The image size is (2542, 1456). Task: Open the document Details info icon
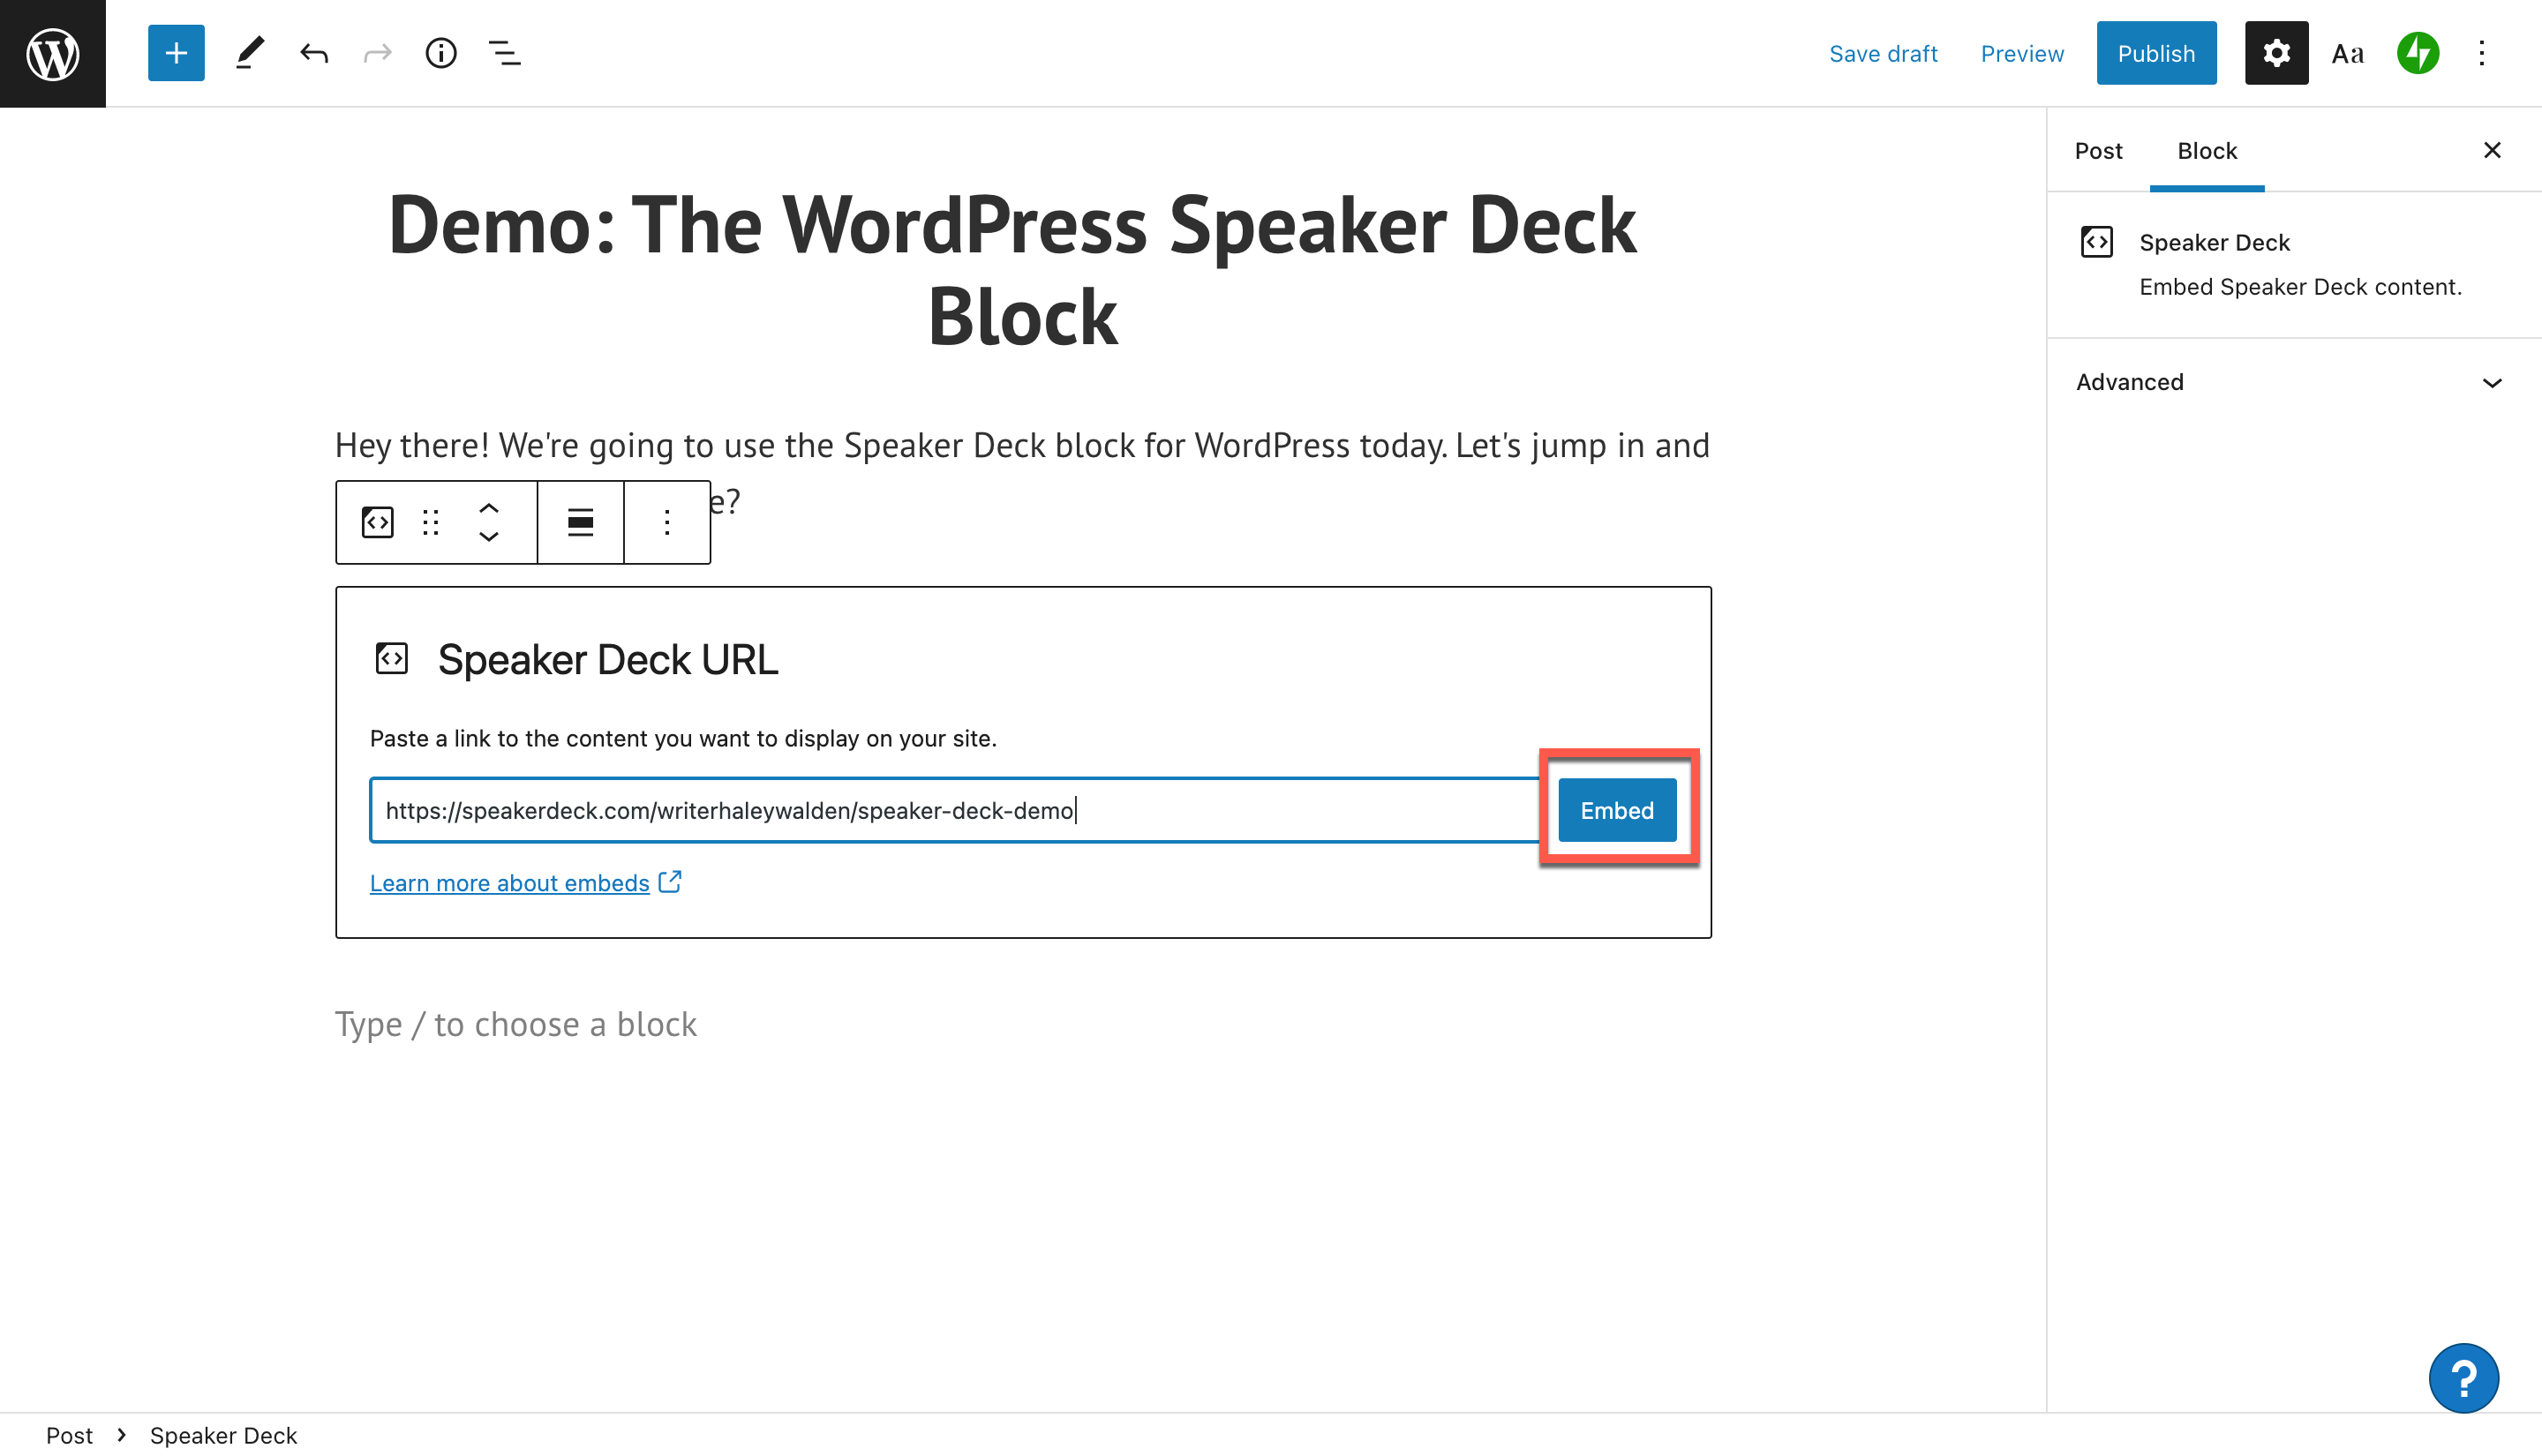coord(440,53)
